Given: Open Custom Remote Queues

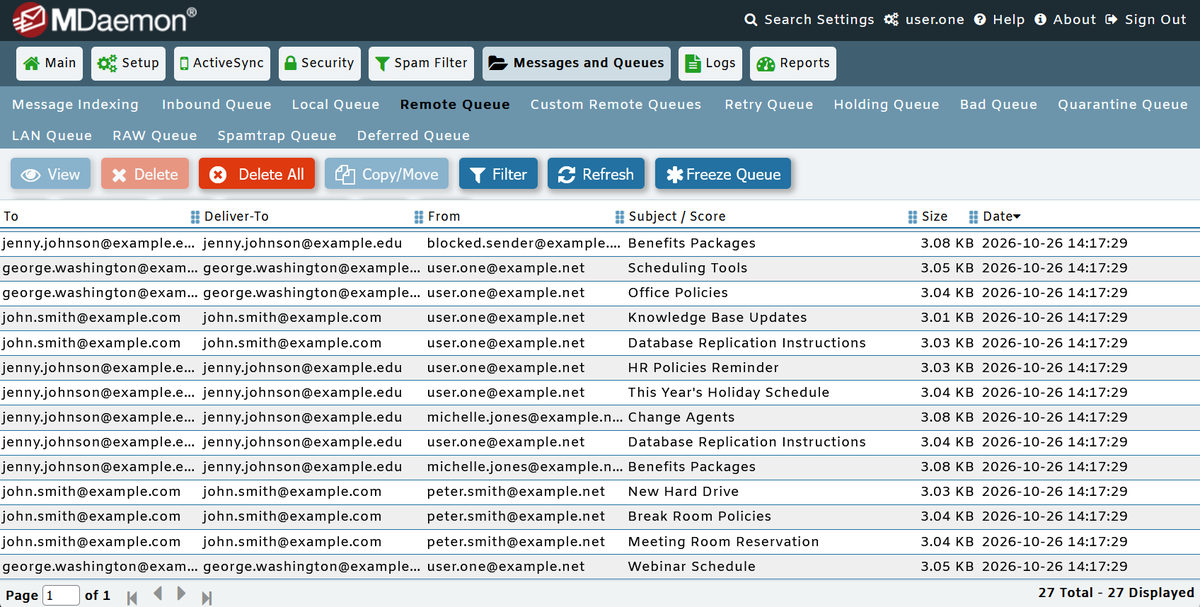Looking at the screenshot, I should 616,104.
